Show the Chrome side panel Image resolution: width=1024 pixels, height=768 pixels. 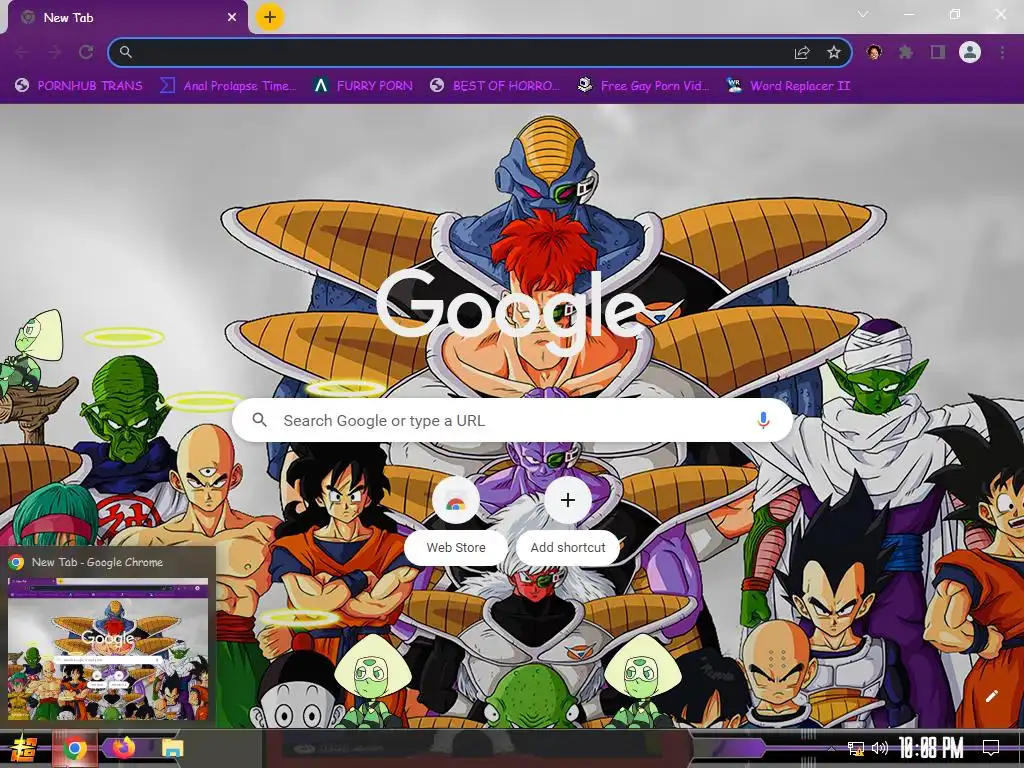pos(938,52)
